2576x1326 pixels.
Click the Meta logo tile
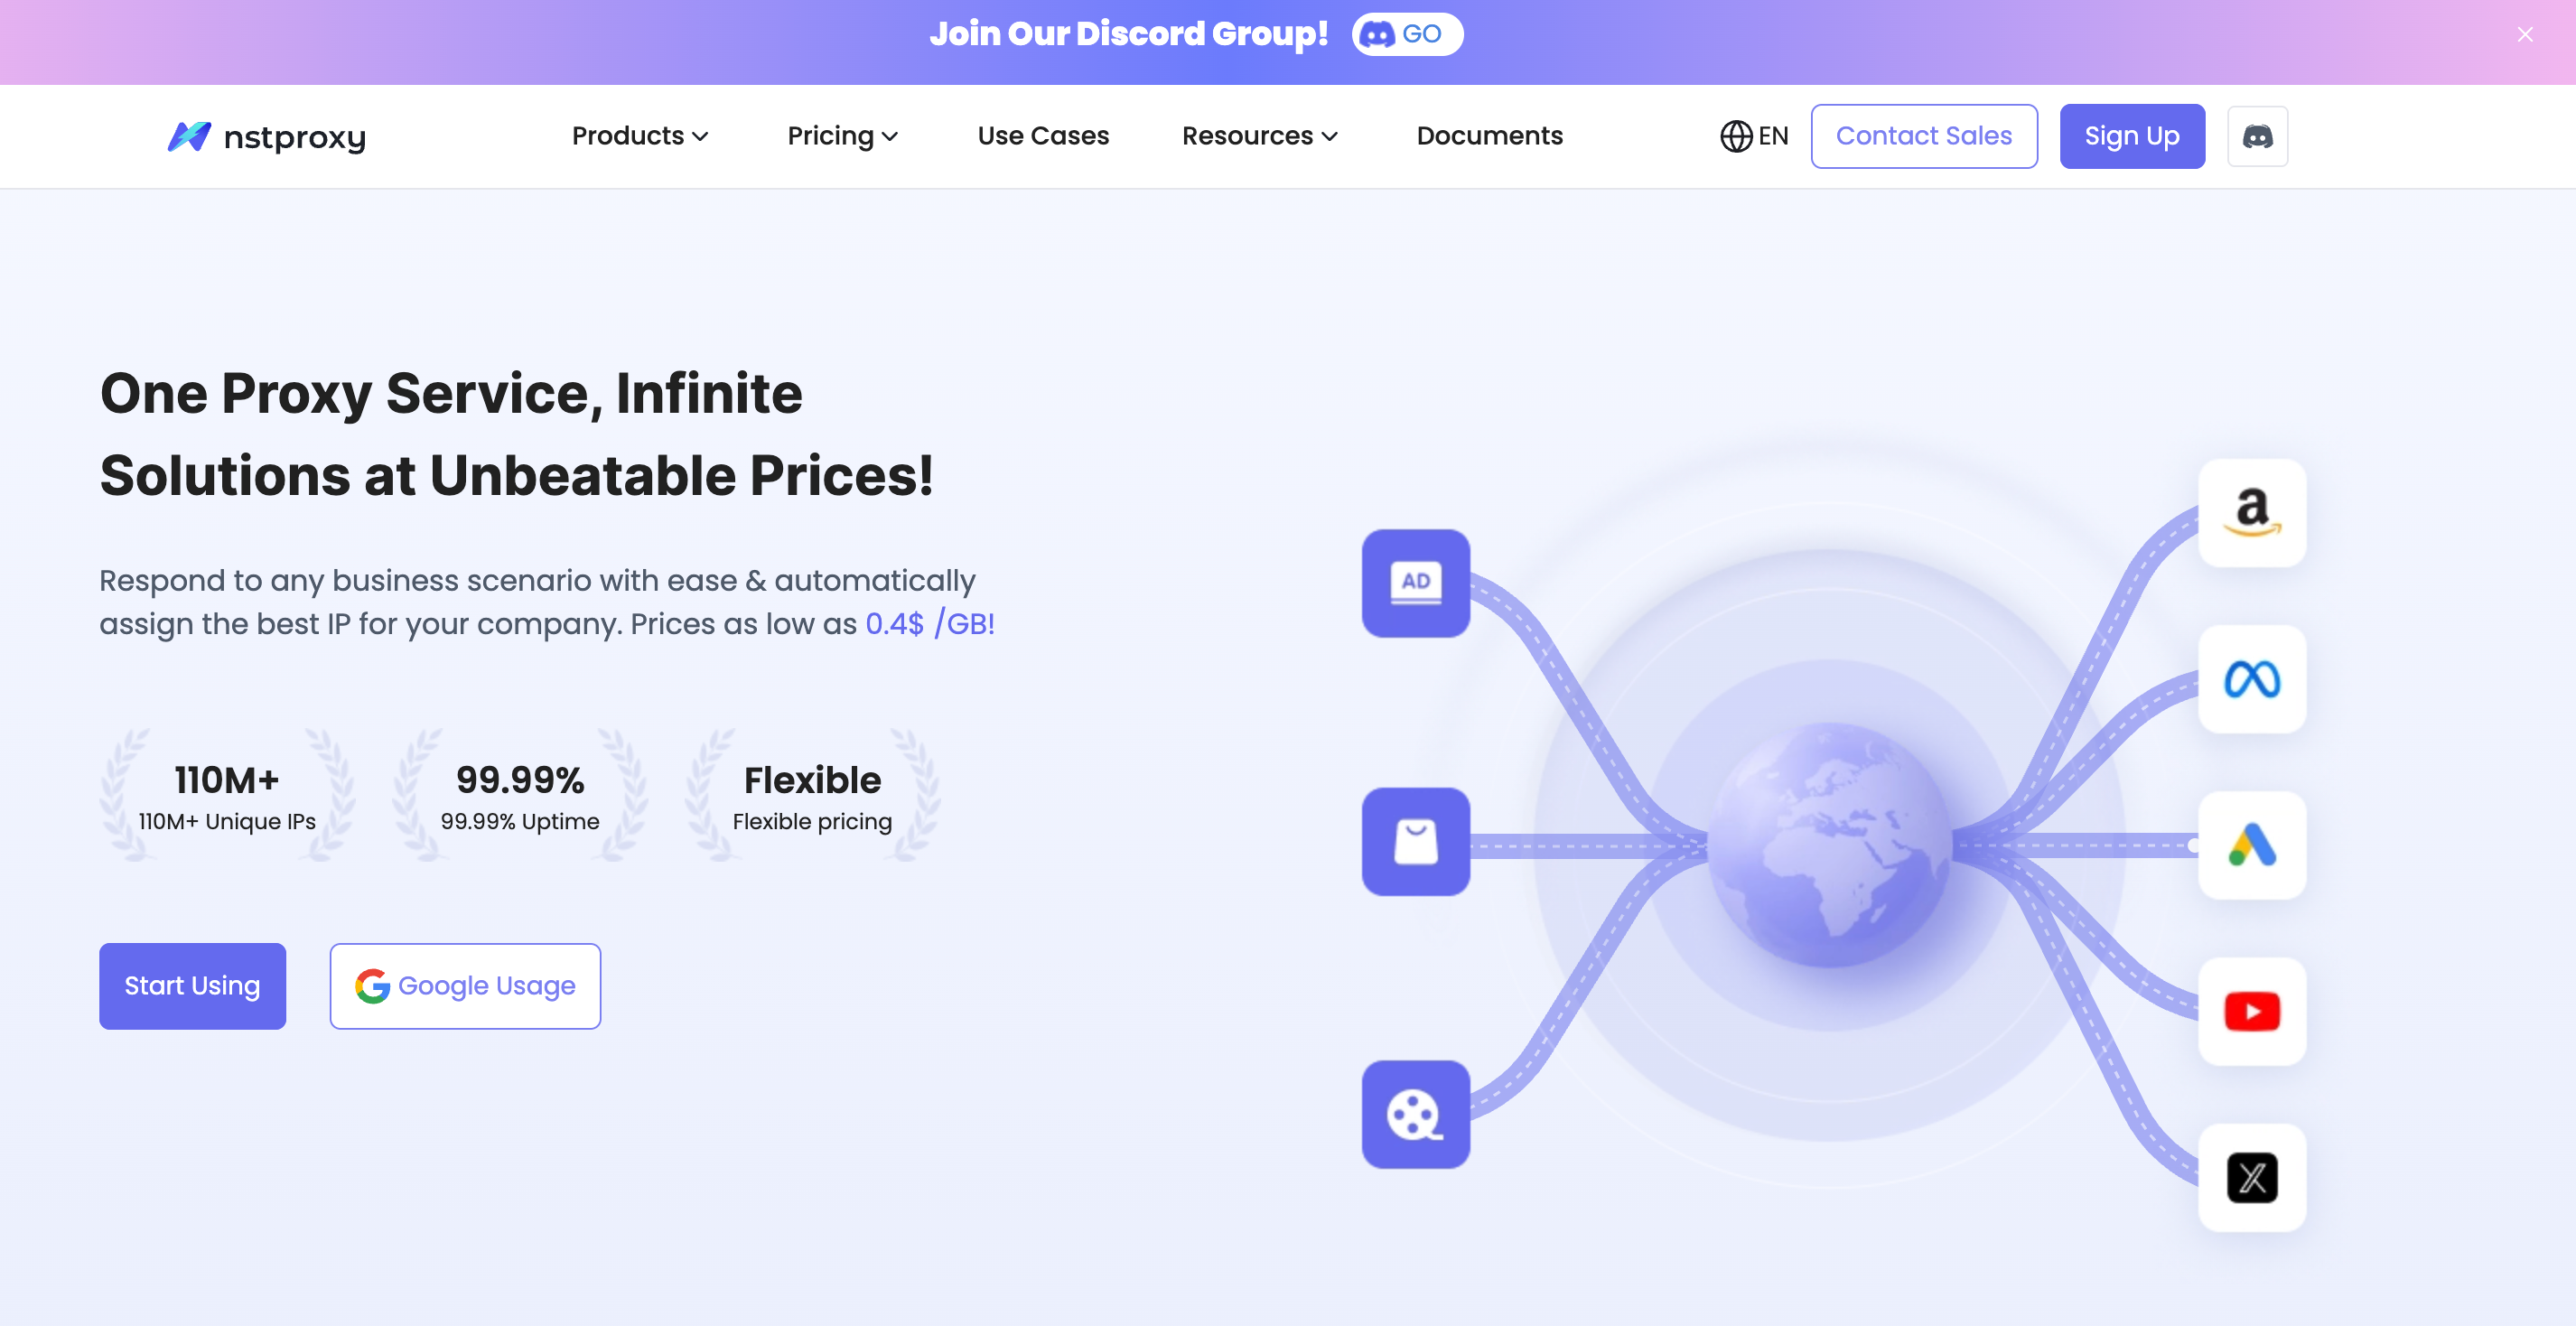2251,680
